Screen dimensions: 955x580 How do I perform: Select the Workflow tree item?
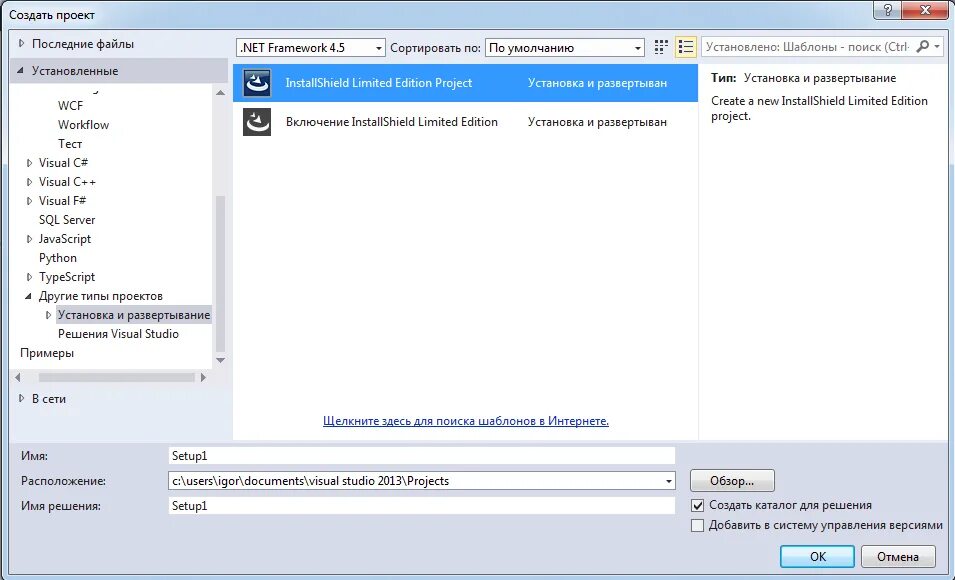click(83, 124)
